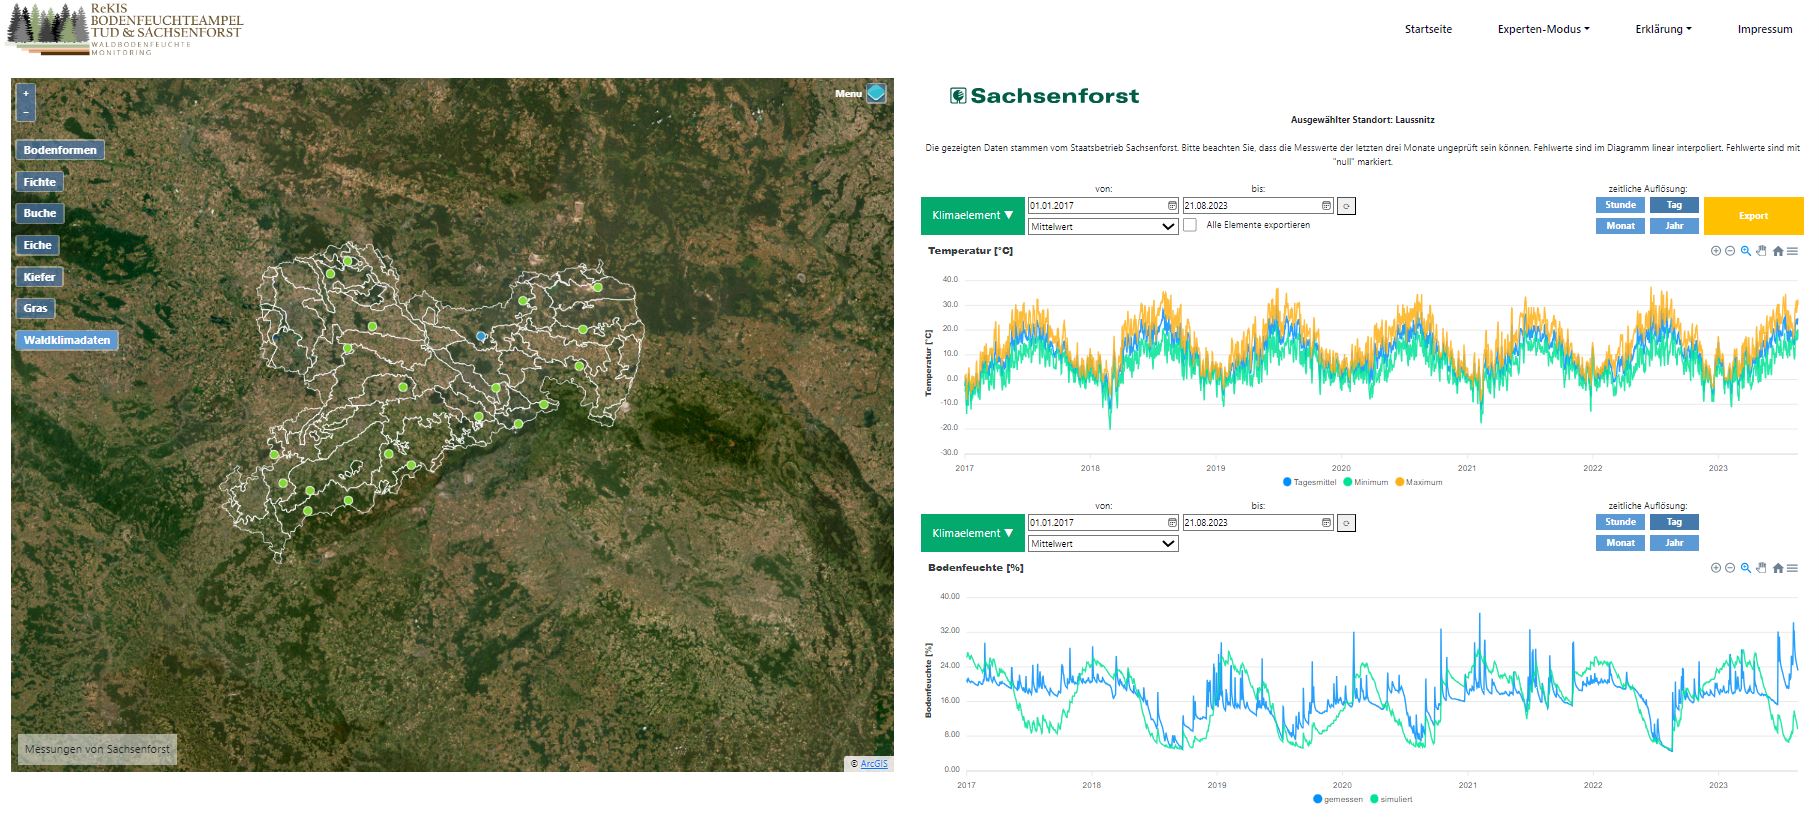This screenshot has width=1819, height=822.
Task: Open calendar picker for temperature 'von' date
Action: 1172,206
